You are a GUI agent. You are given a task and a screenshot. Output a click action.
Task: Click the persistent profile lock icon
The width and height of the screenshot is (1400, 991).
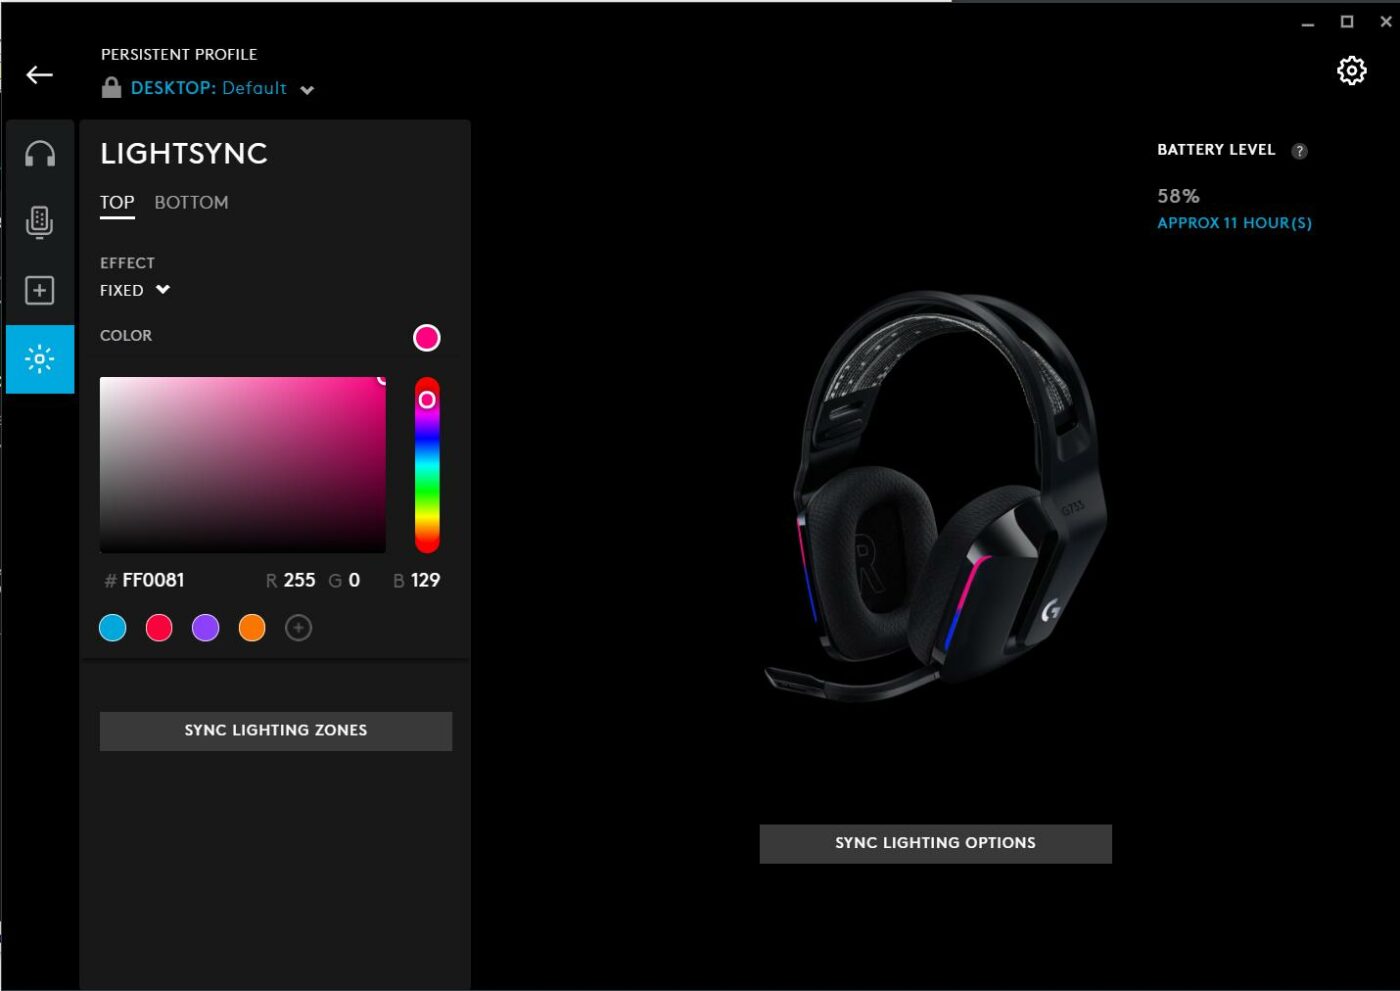[x=109, y=88]
